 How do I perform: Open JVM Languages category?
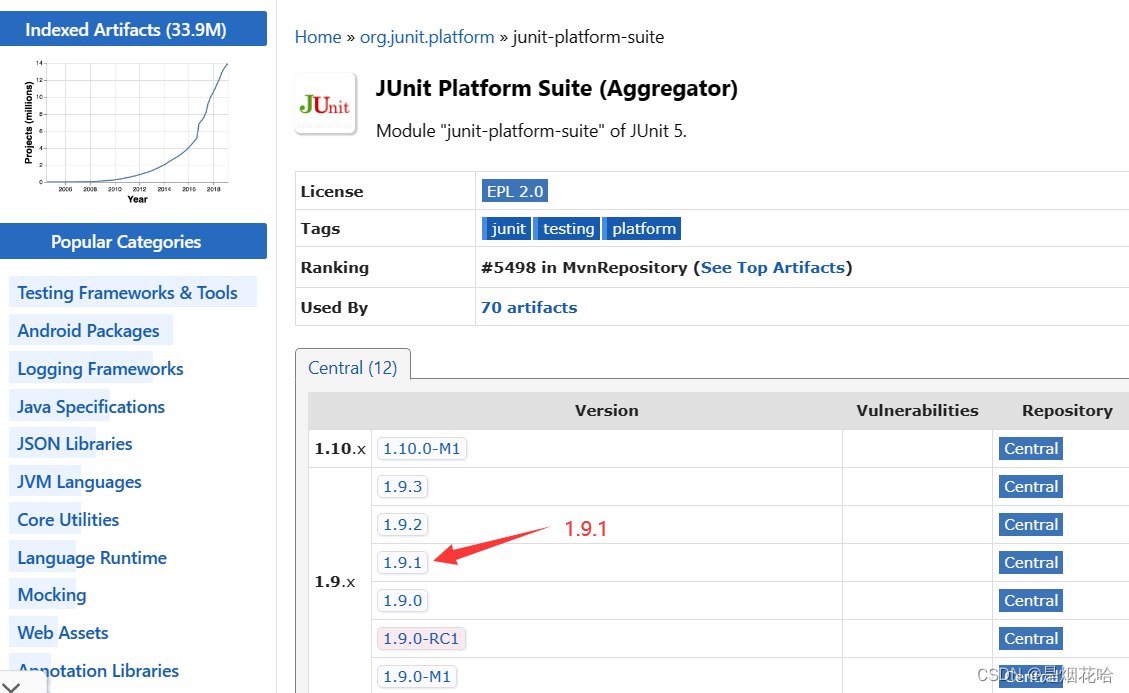79,482
